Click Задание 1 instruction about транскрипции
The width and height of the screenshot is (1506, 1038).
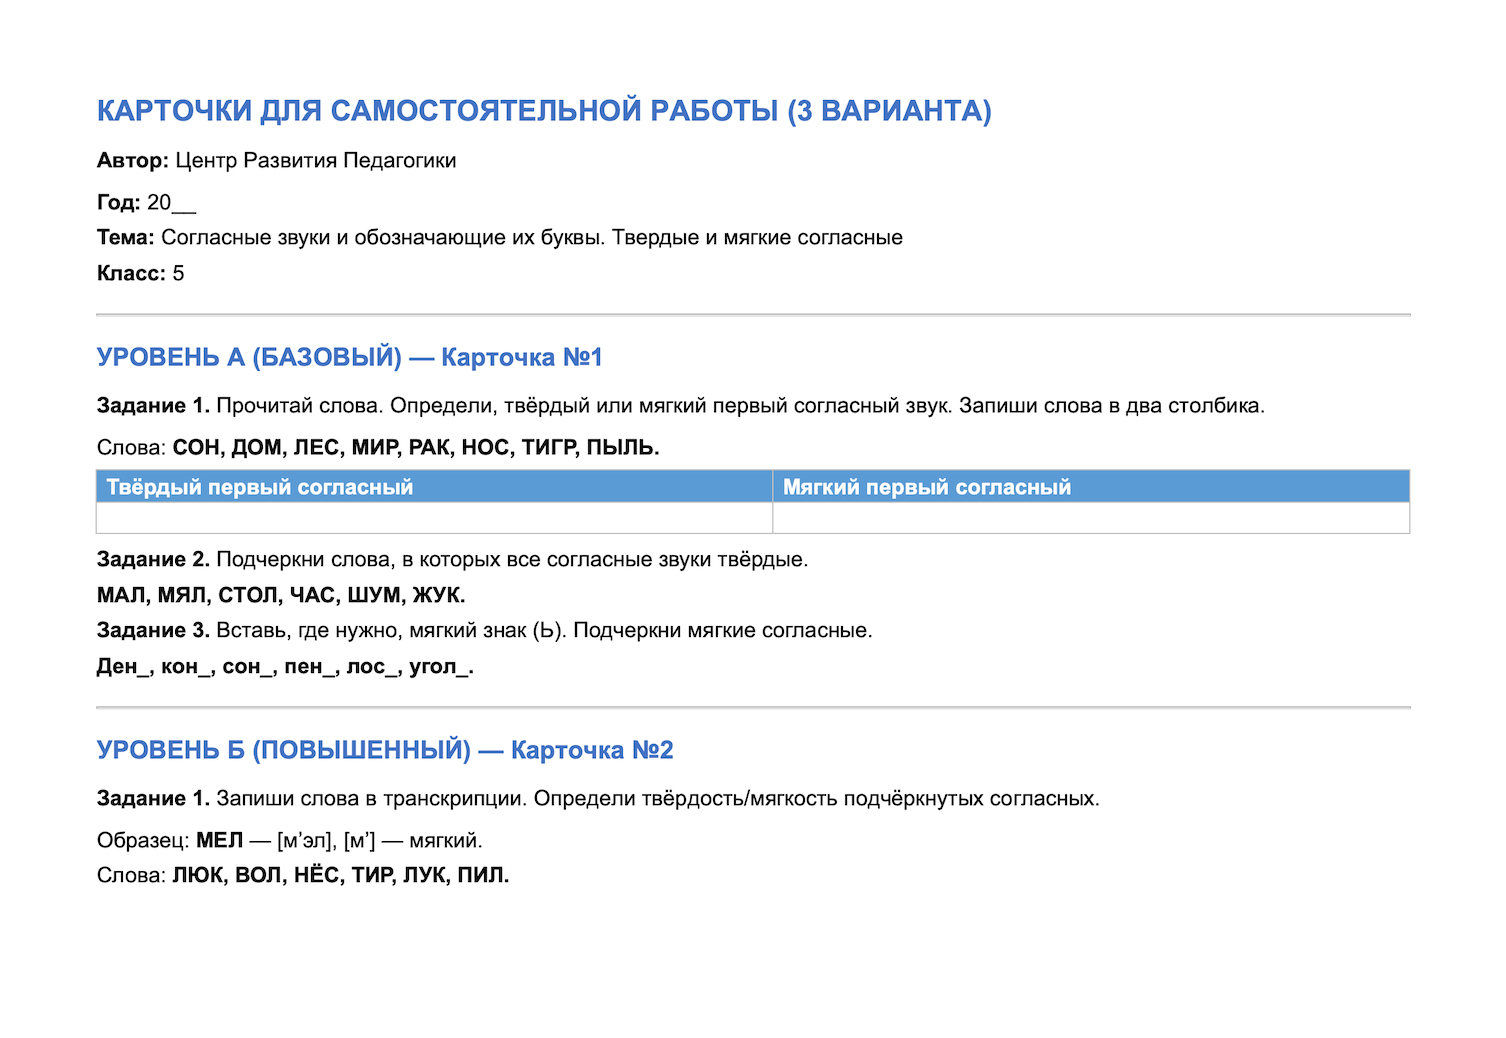(598, 799)
